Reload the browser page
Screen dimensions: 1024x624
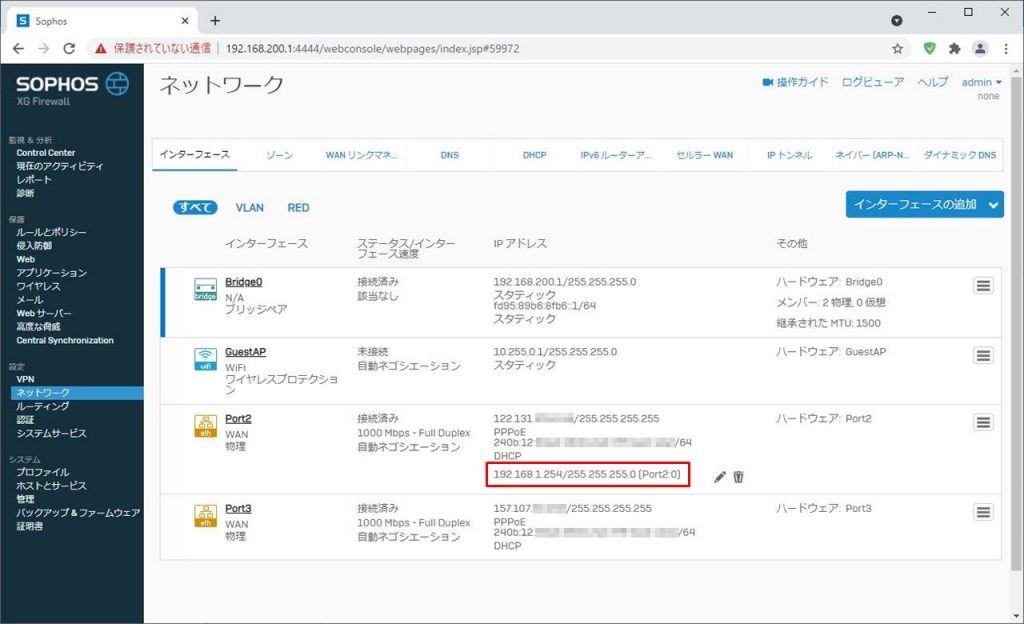tap(69, 48)
